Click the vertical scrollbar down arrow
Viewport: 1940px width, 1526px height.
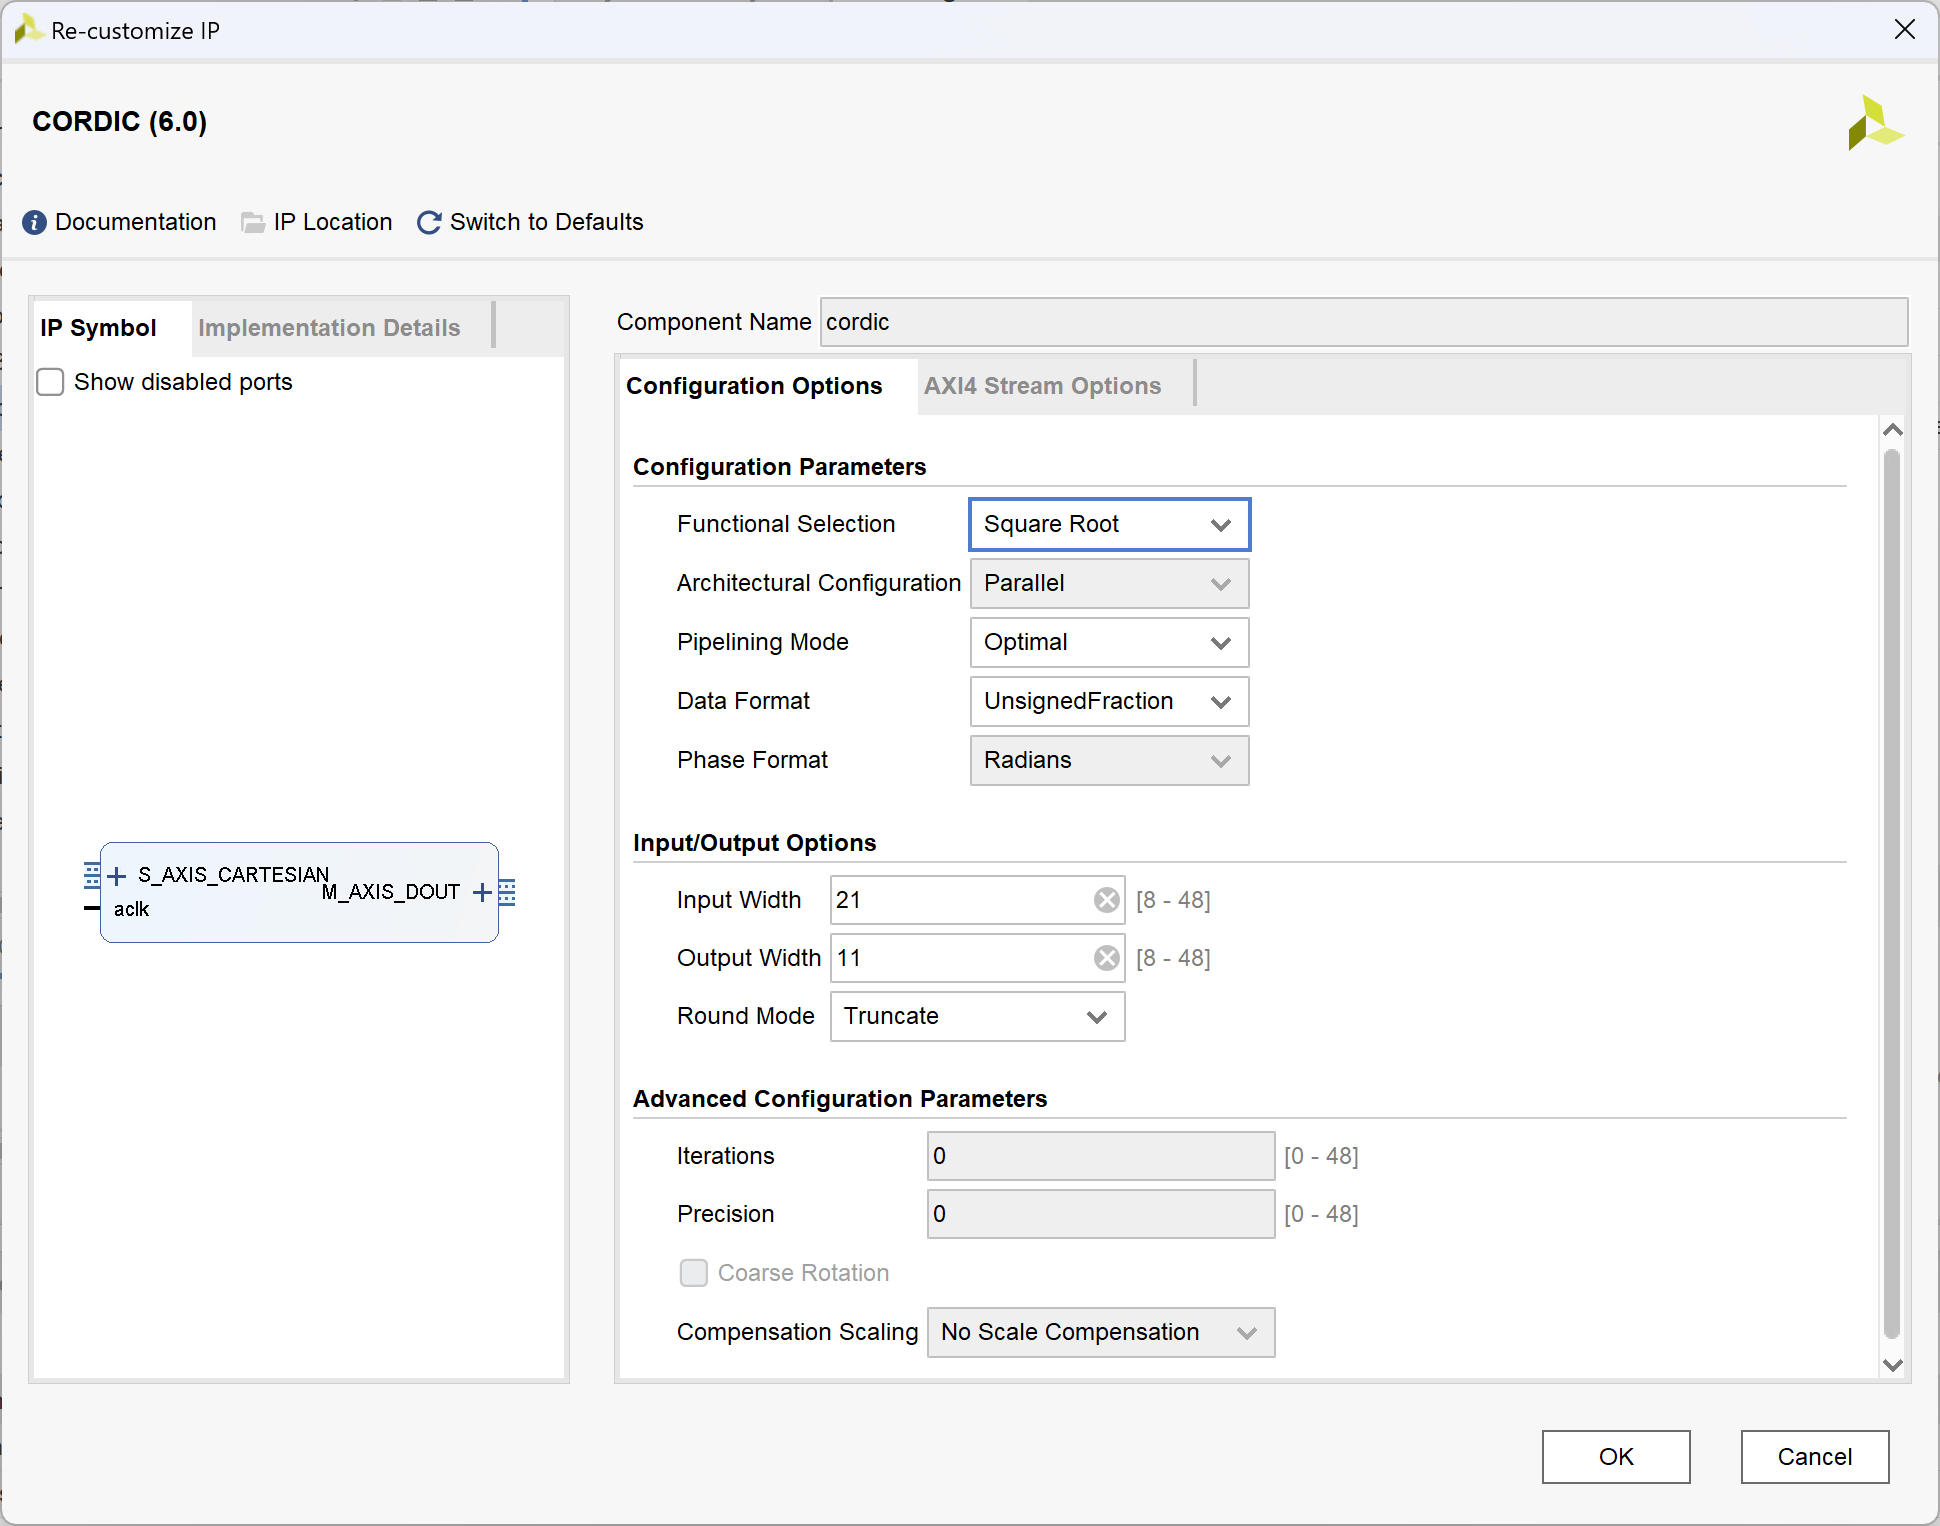(x=1892, y=1365)
